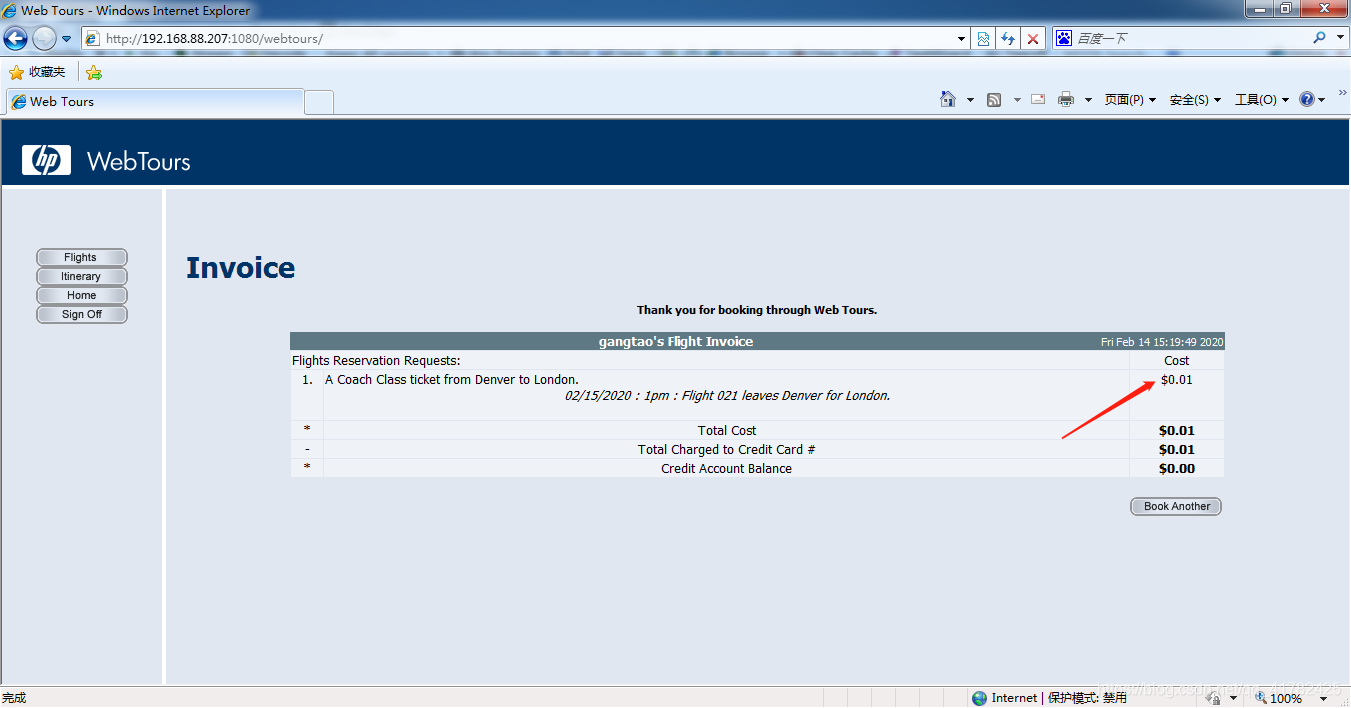Open the Flights page from the sidebar
Image resolution: width=1351 pixels, height=708 pixels.
pos(81,257)
